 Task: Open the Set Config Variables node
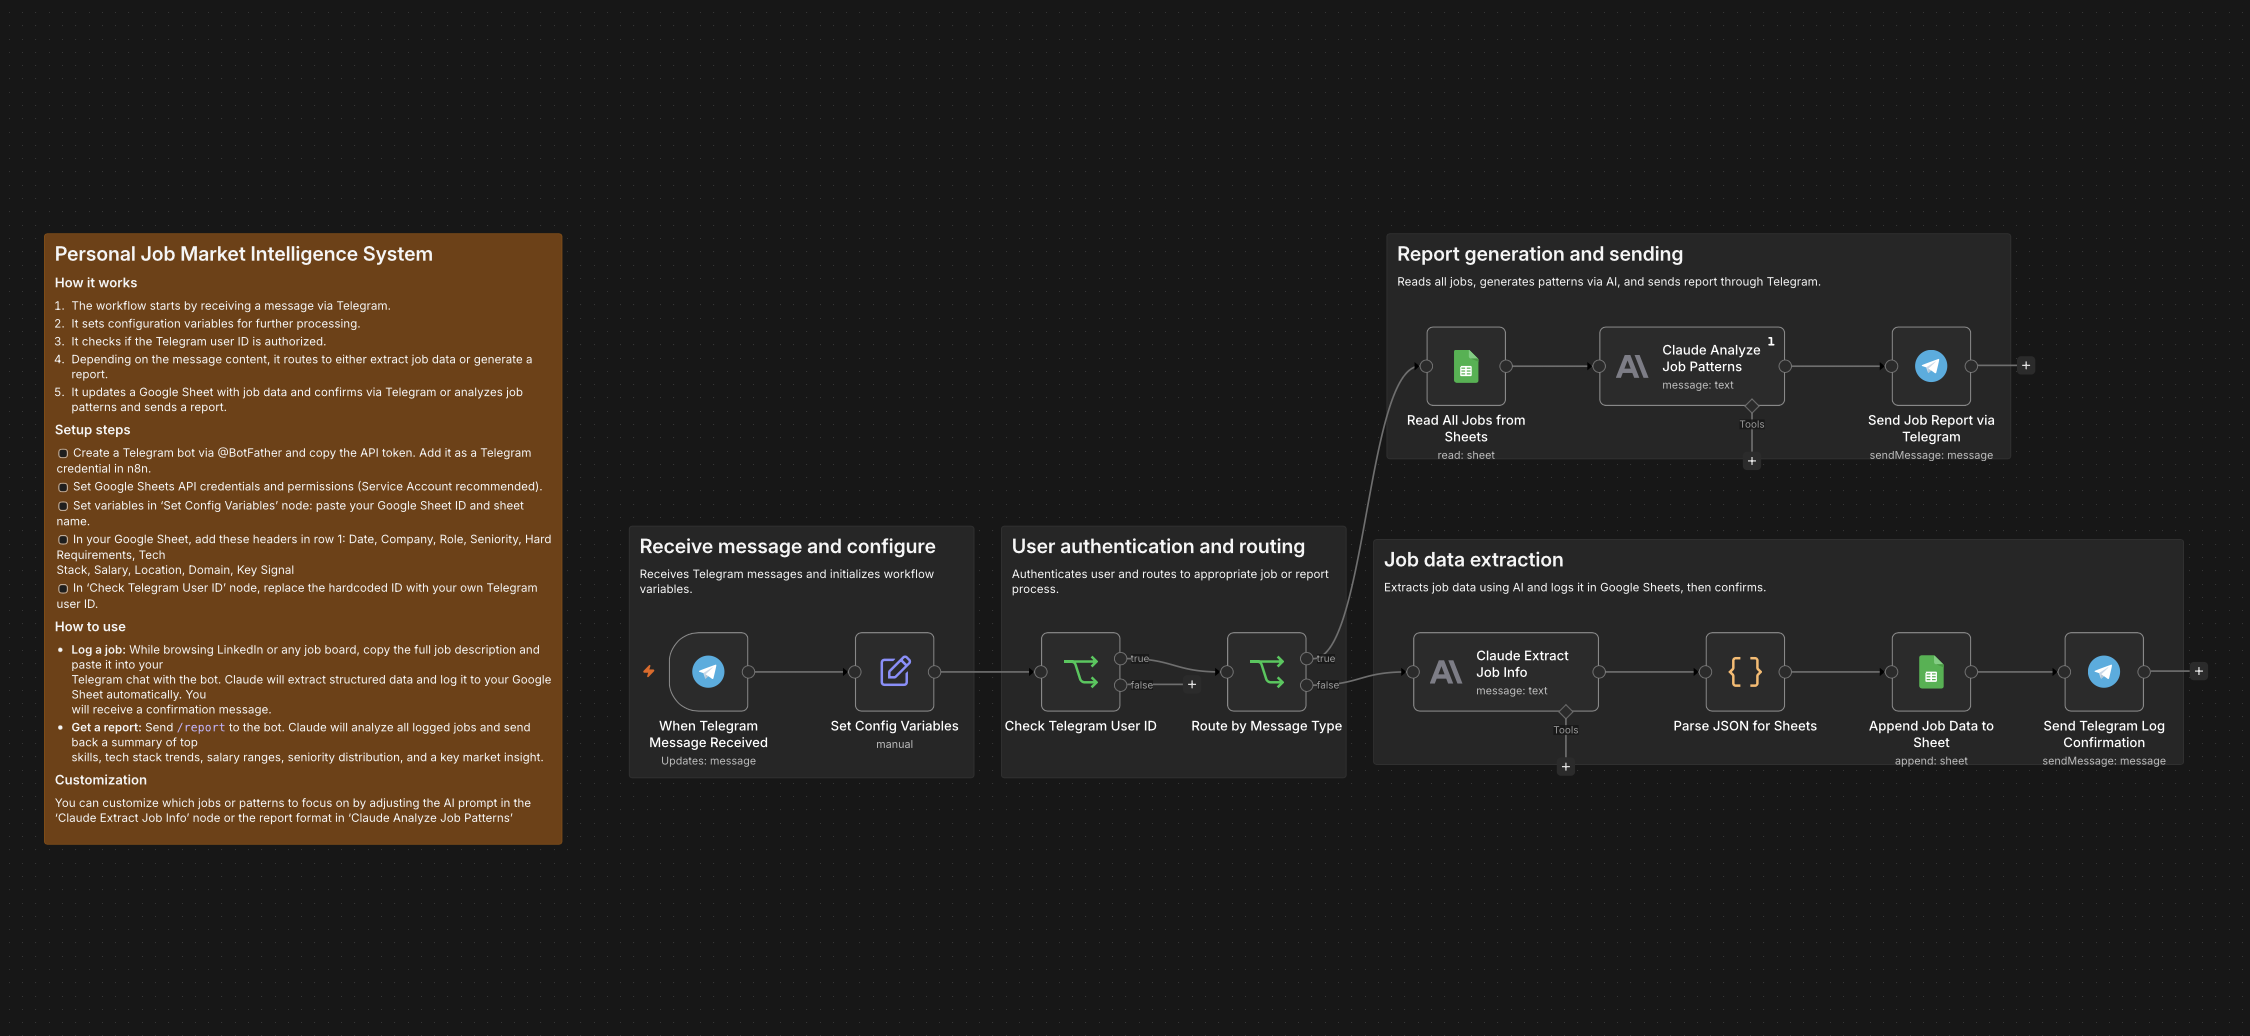click(894, 671)
